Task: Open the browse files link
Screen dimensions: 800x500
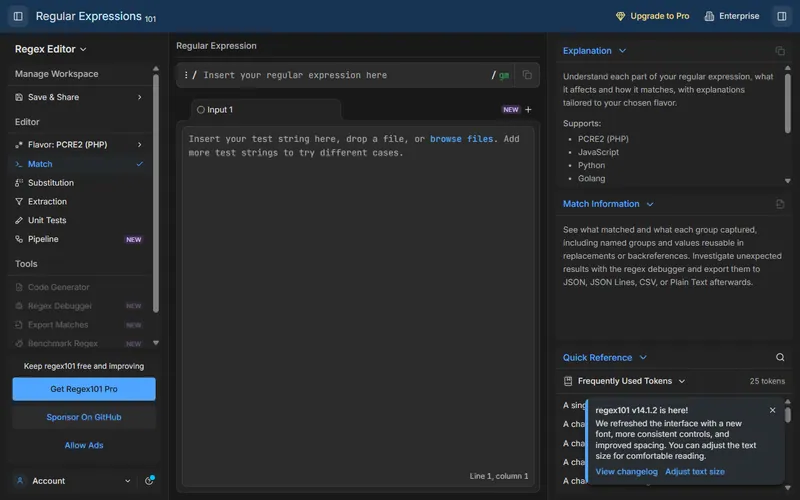Action: (461, 139)
